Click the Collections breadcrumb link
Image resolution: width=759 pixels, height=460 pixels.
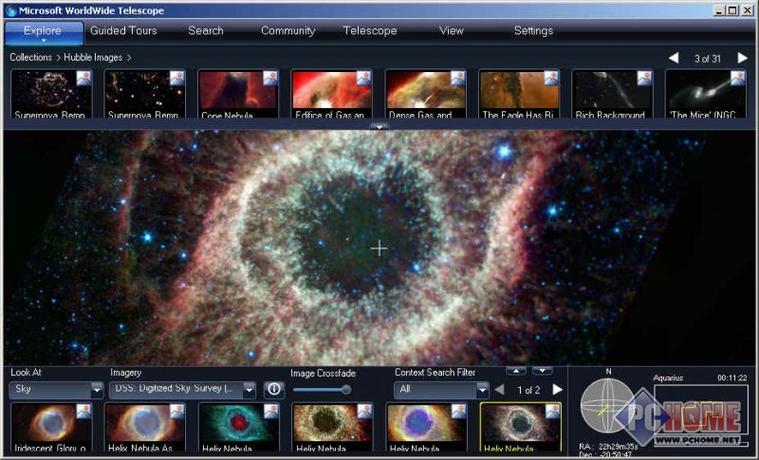(30, 57)
